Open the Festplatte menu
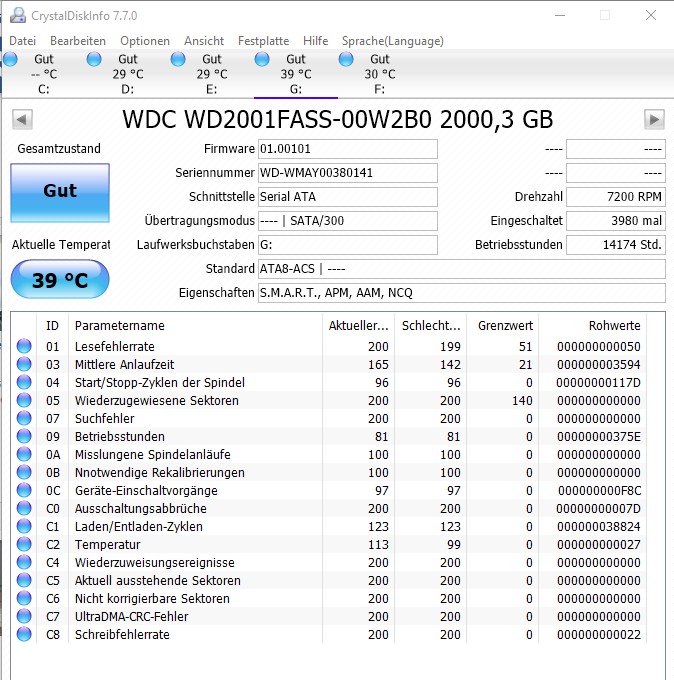This screenshot has height=680, width=674. (x=263, y=41)
